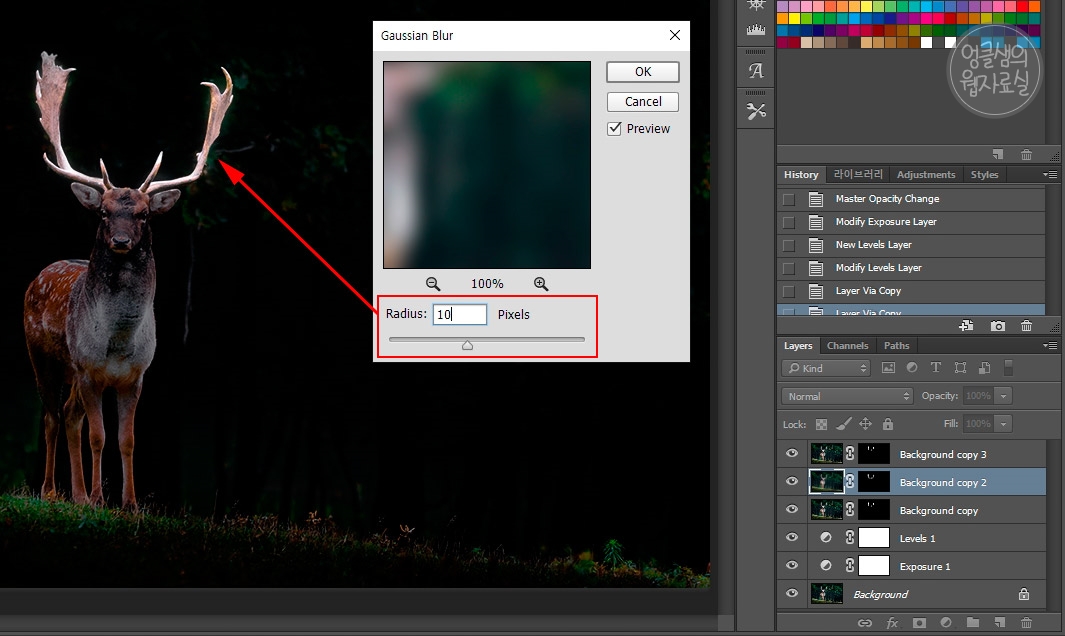Set history brush source at Modify Exposure Layer
This screenshot has width=1065, height=636.
click(789, 222)
